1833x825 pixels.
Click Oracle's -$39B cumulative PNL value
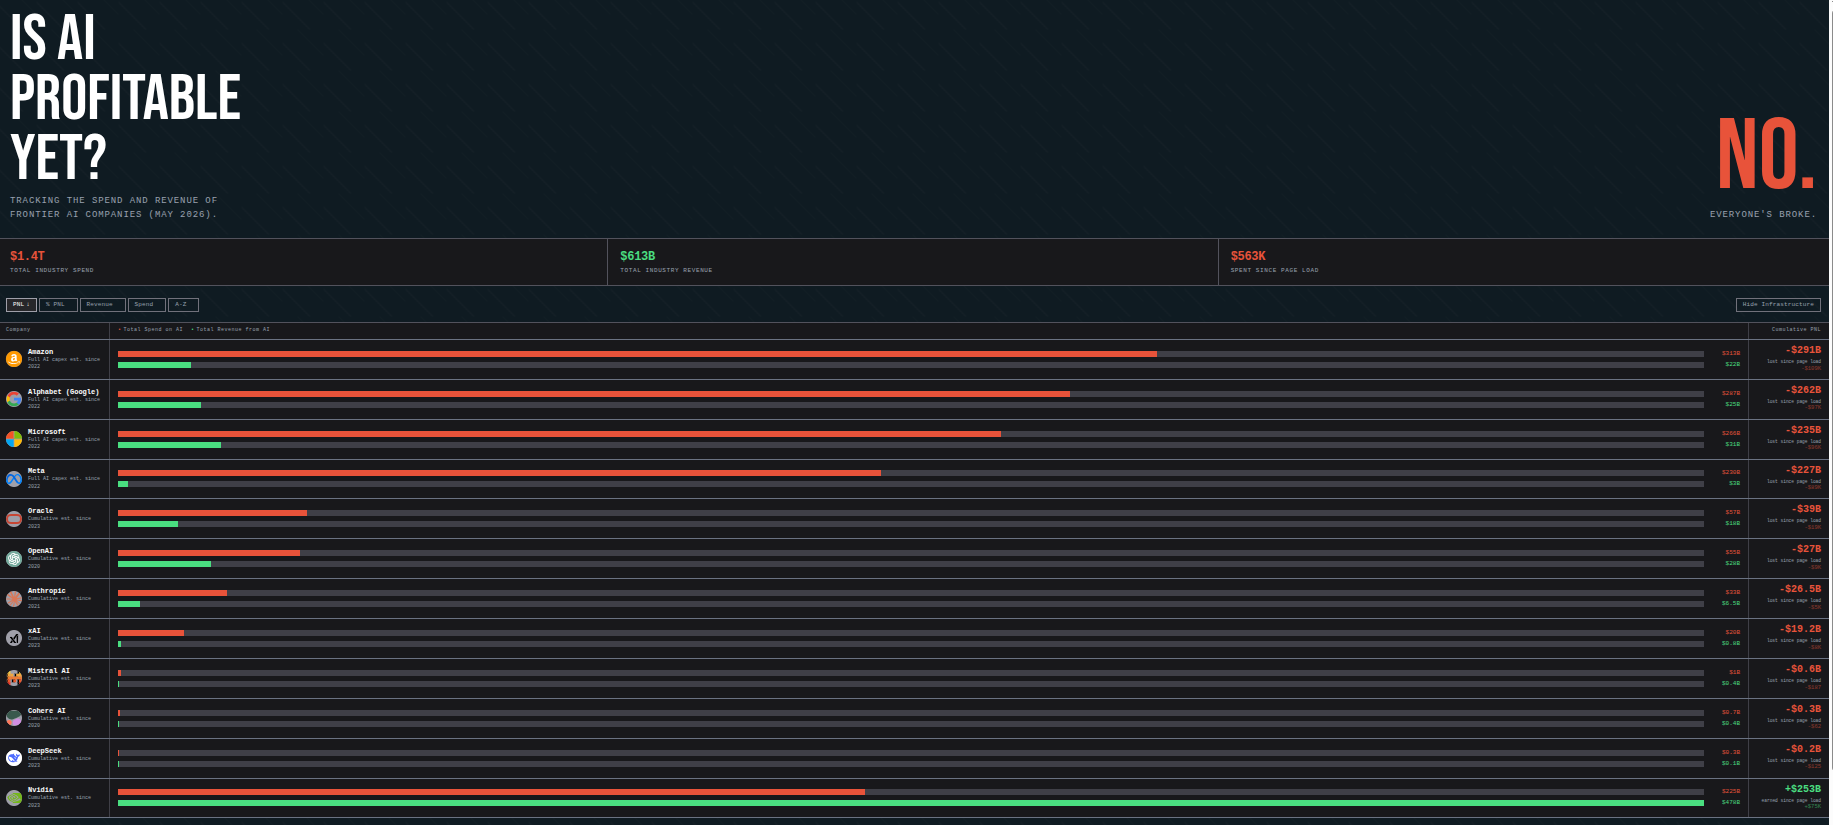coord(1806,509)
